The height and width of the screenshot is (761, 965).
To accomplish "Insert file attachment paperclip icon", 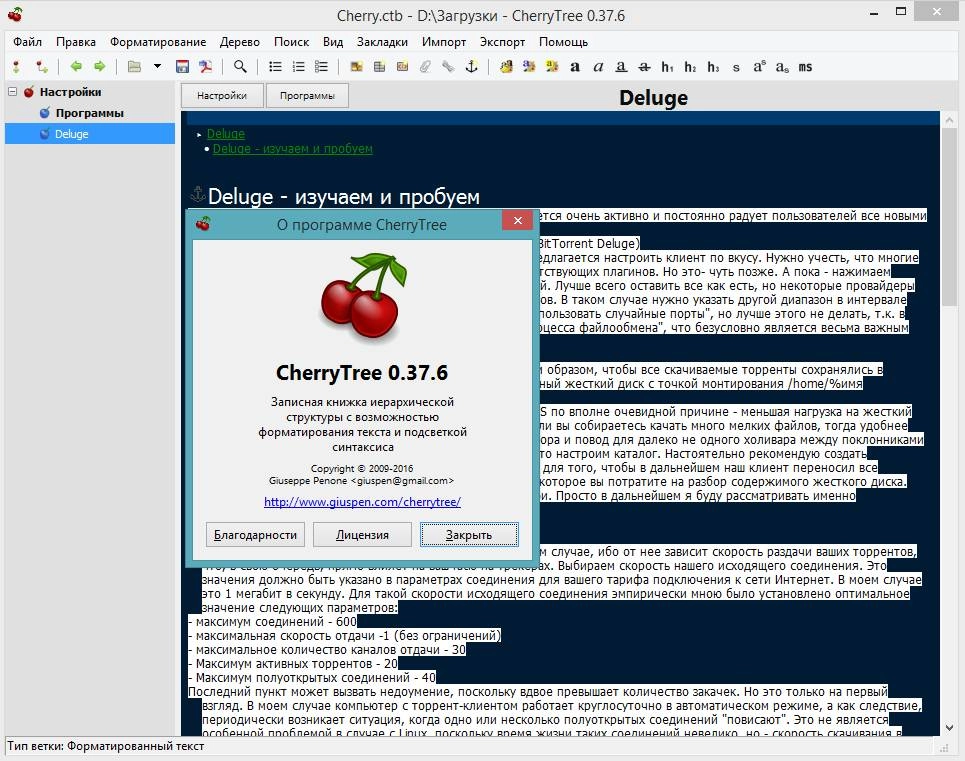I will pos(425,66).
